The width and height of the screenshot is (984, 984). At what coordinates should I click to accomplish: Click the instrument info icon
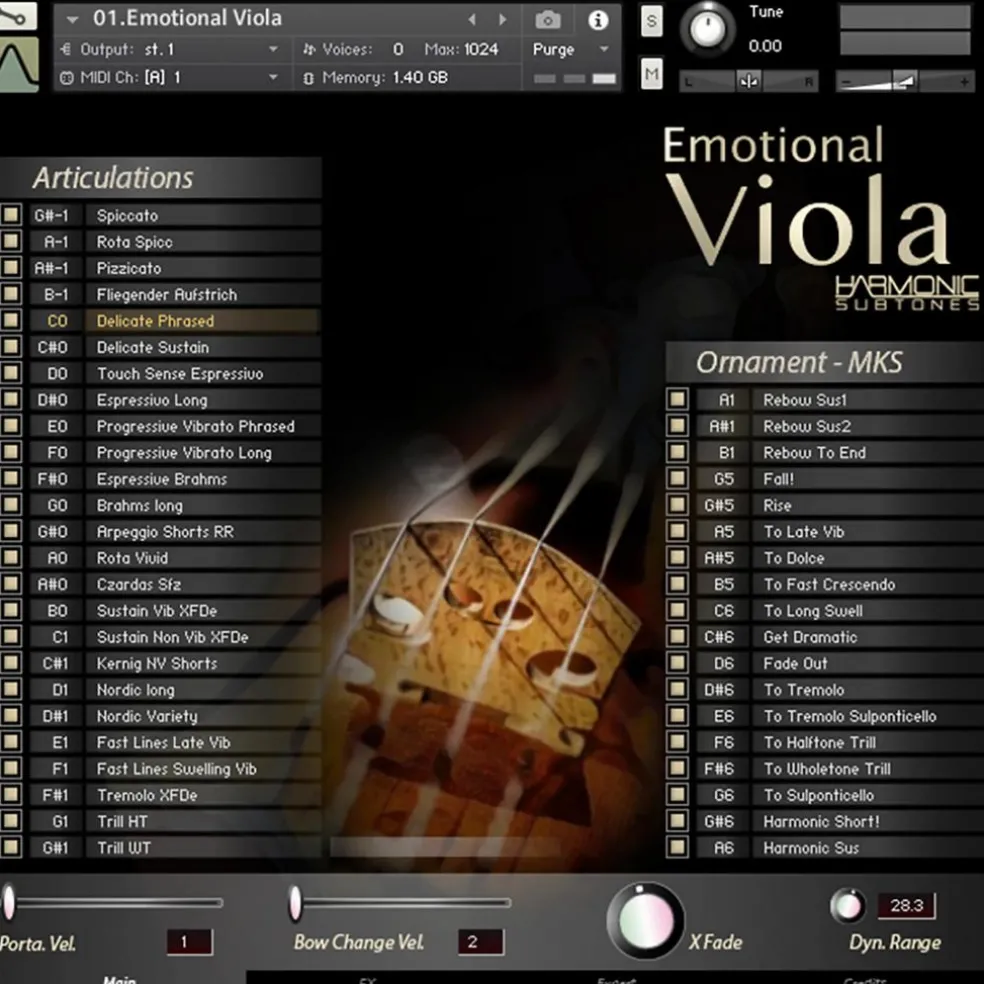coord(597,20)
